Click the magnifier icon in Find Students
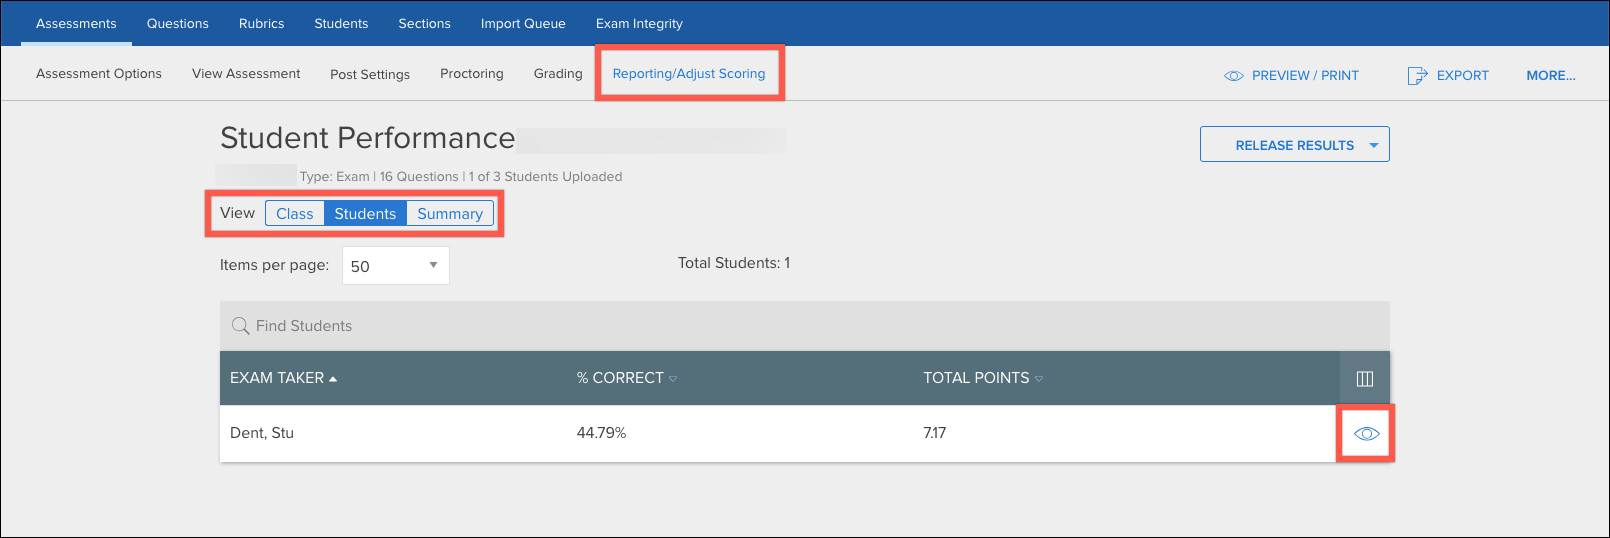 (x=240, y=326)
